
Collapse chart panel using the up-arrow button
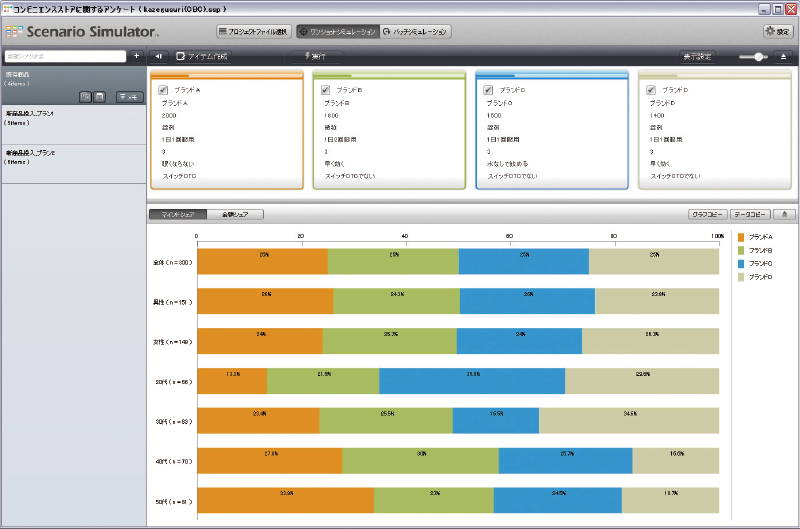[x=783, y=214]
